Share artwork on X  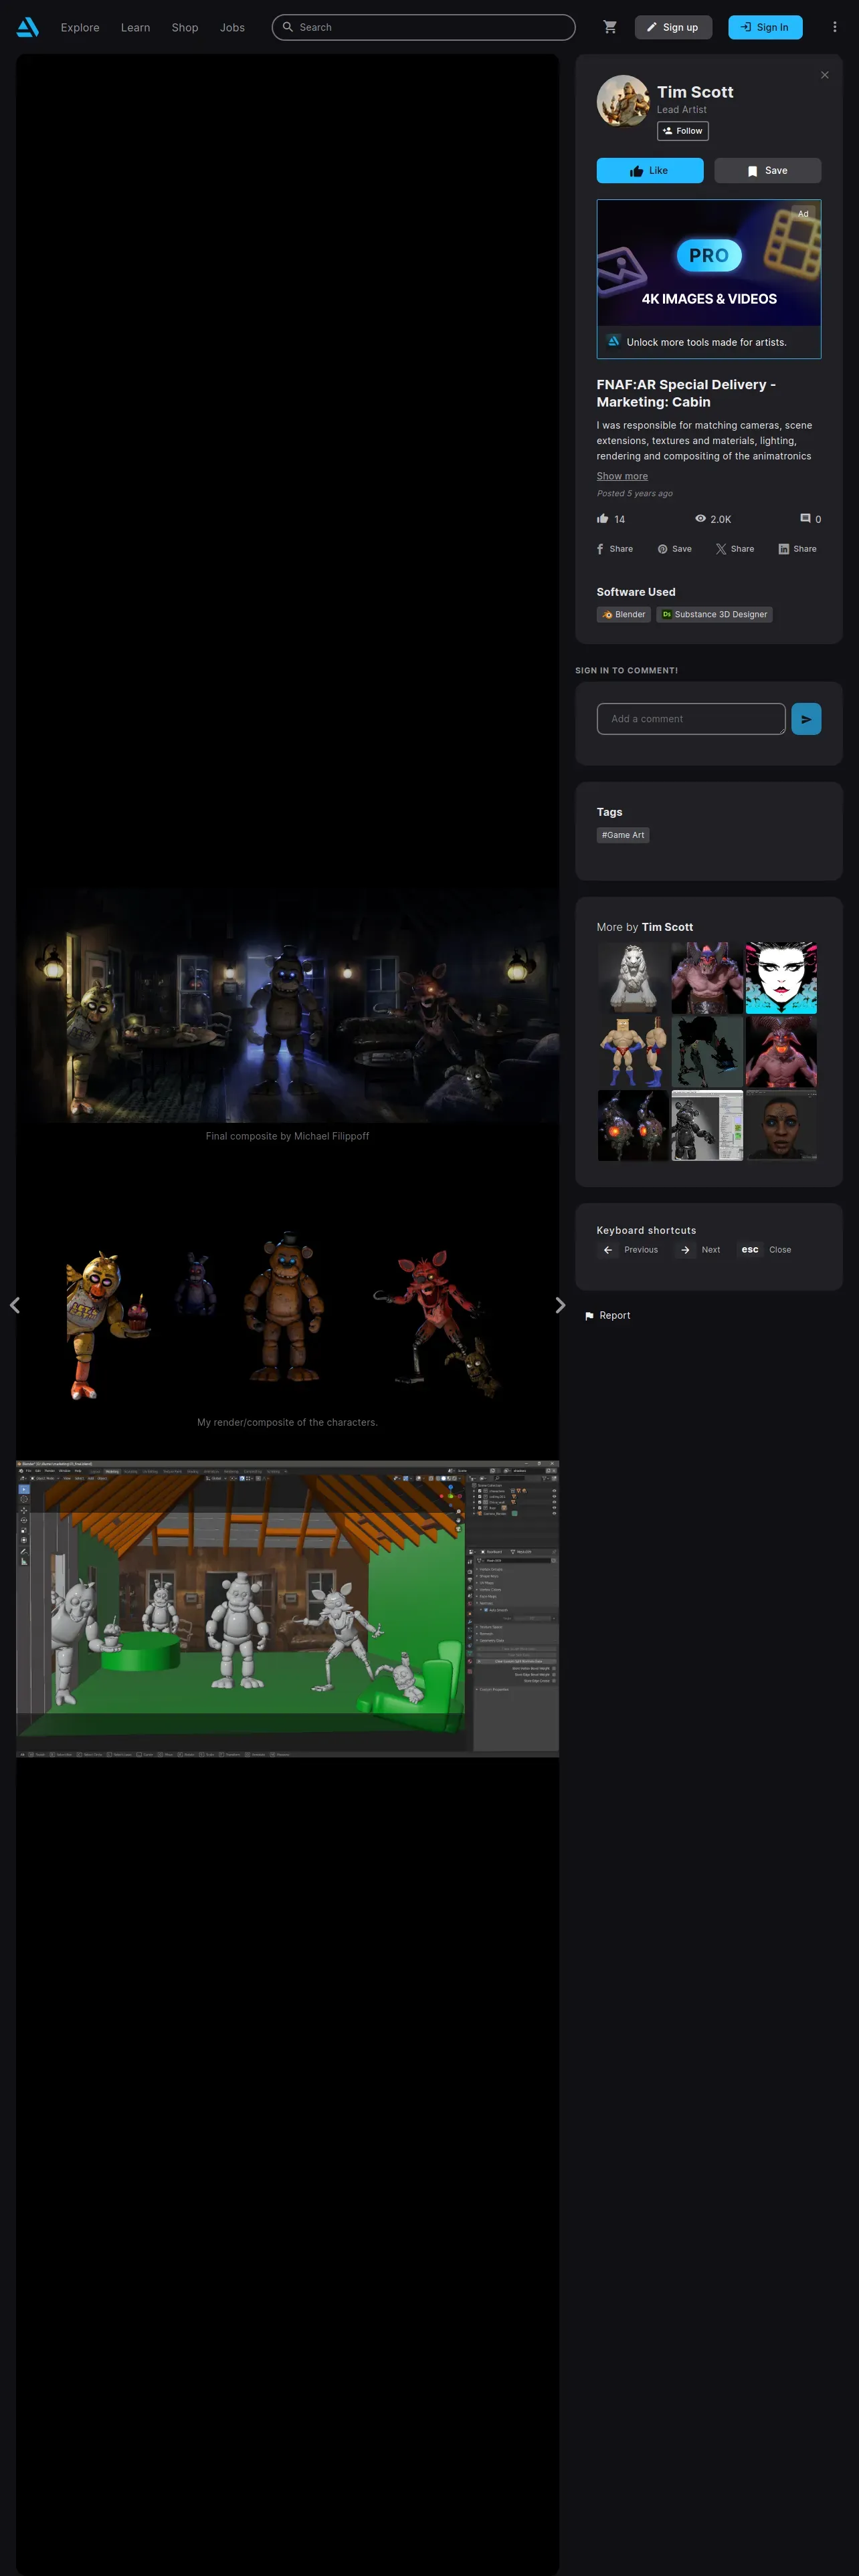(x=735, y=549)
